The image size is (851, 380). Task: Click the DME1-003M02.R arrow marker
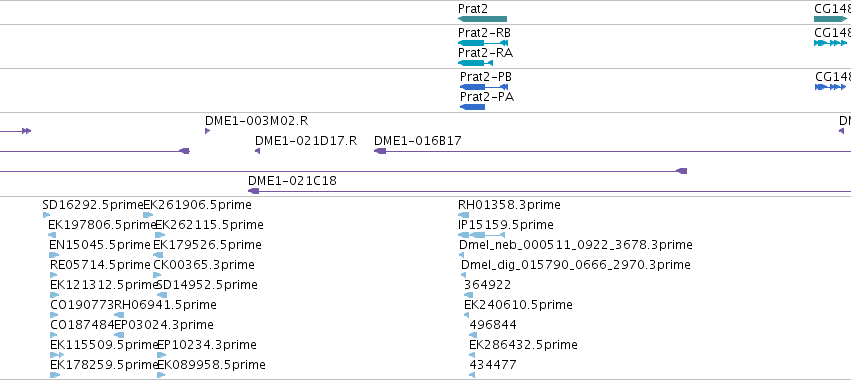pos(207,131)
